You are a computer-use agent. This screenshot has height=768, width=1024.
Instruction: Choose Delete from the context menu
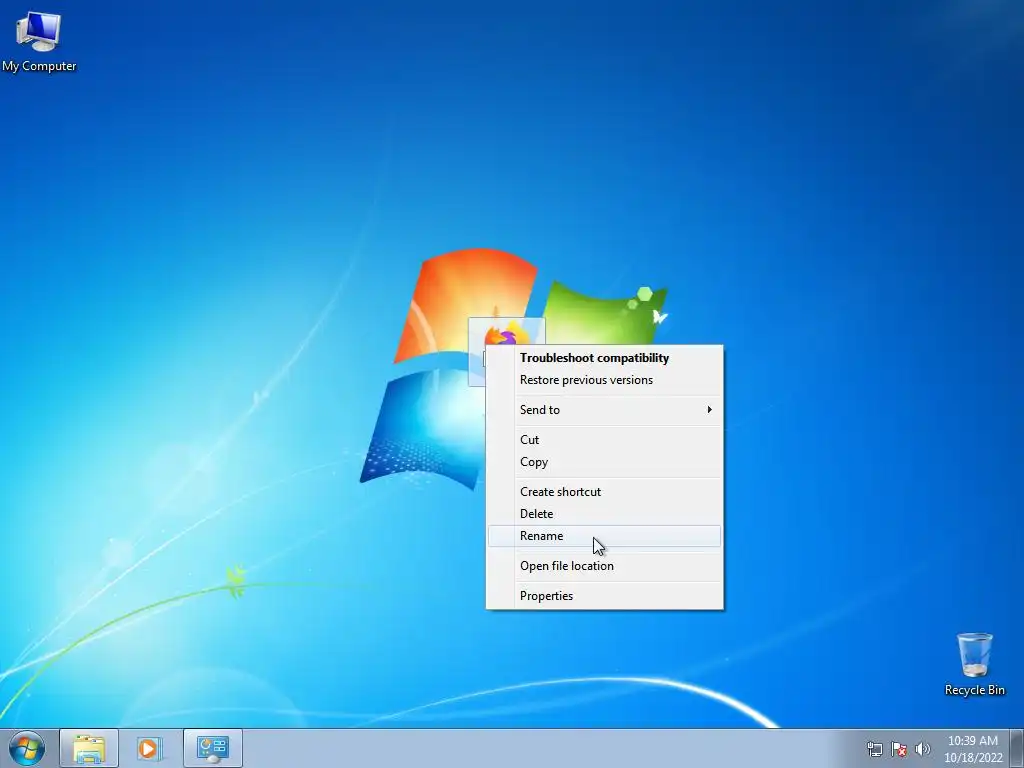(605, 514)
